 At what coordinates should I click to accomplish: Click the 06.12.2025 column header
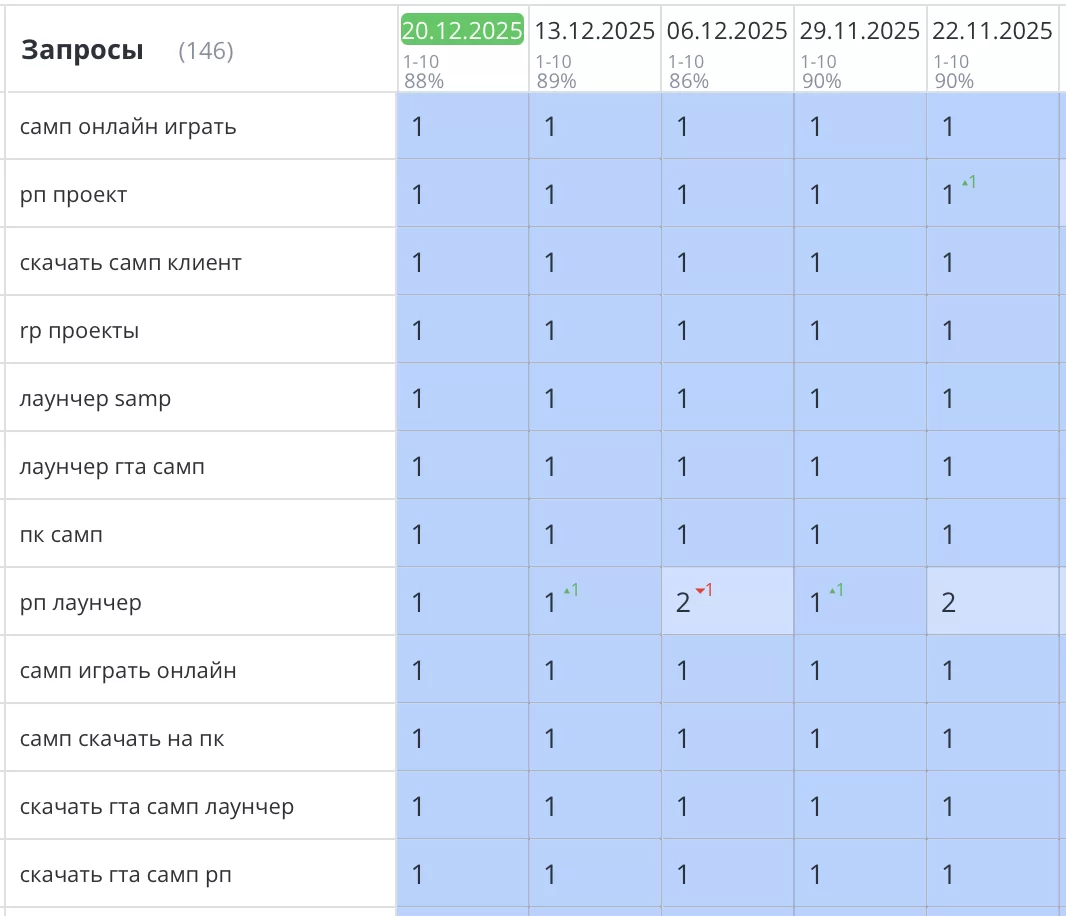[727, 31]
